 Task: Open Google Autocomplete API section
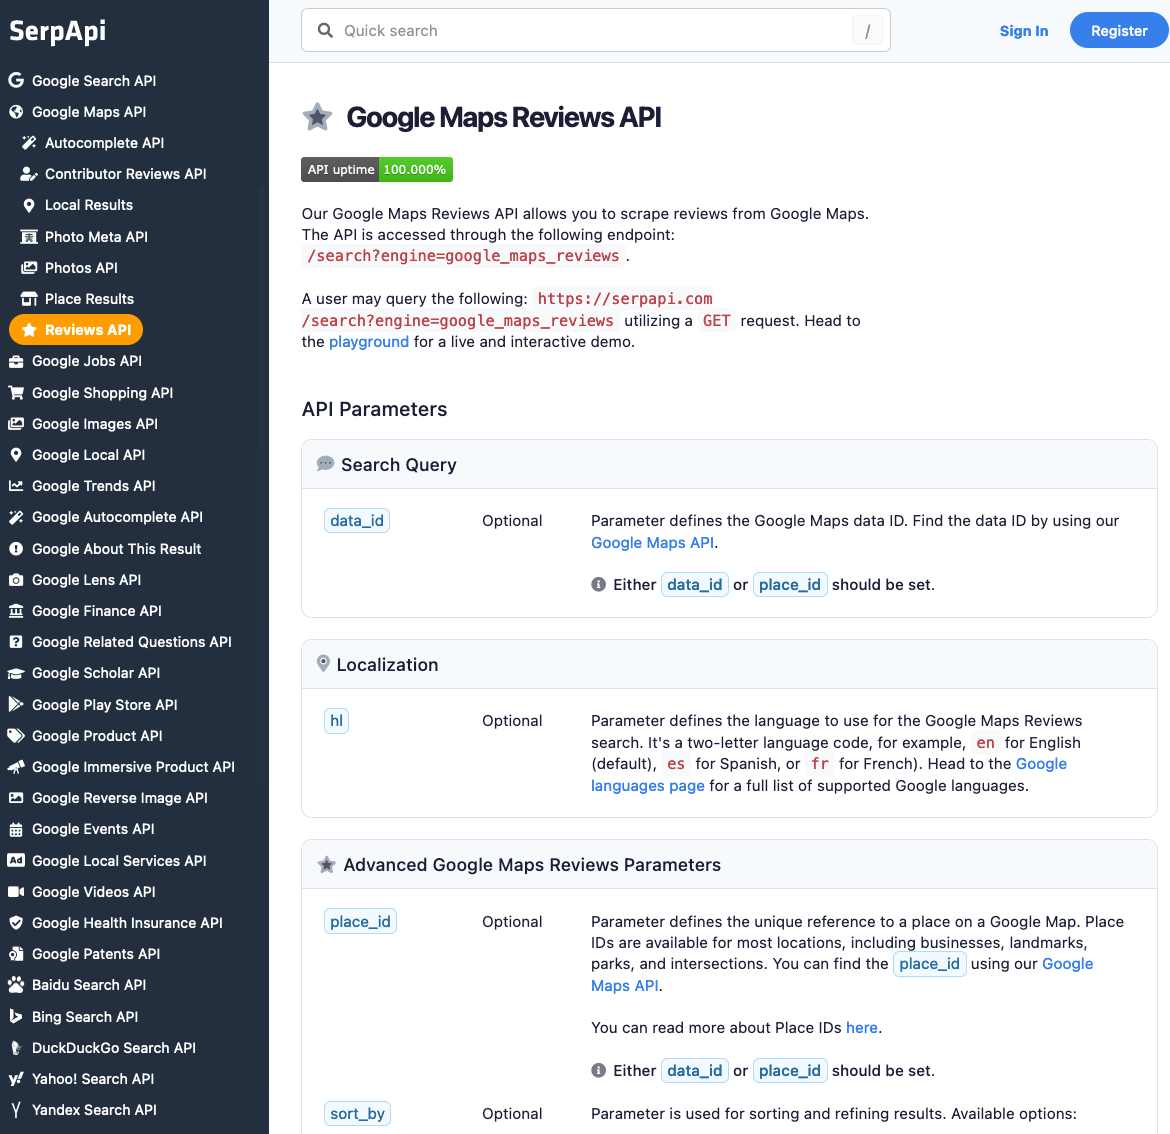point(117,517)
